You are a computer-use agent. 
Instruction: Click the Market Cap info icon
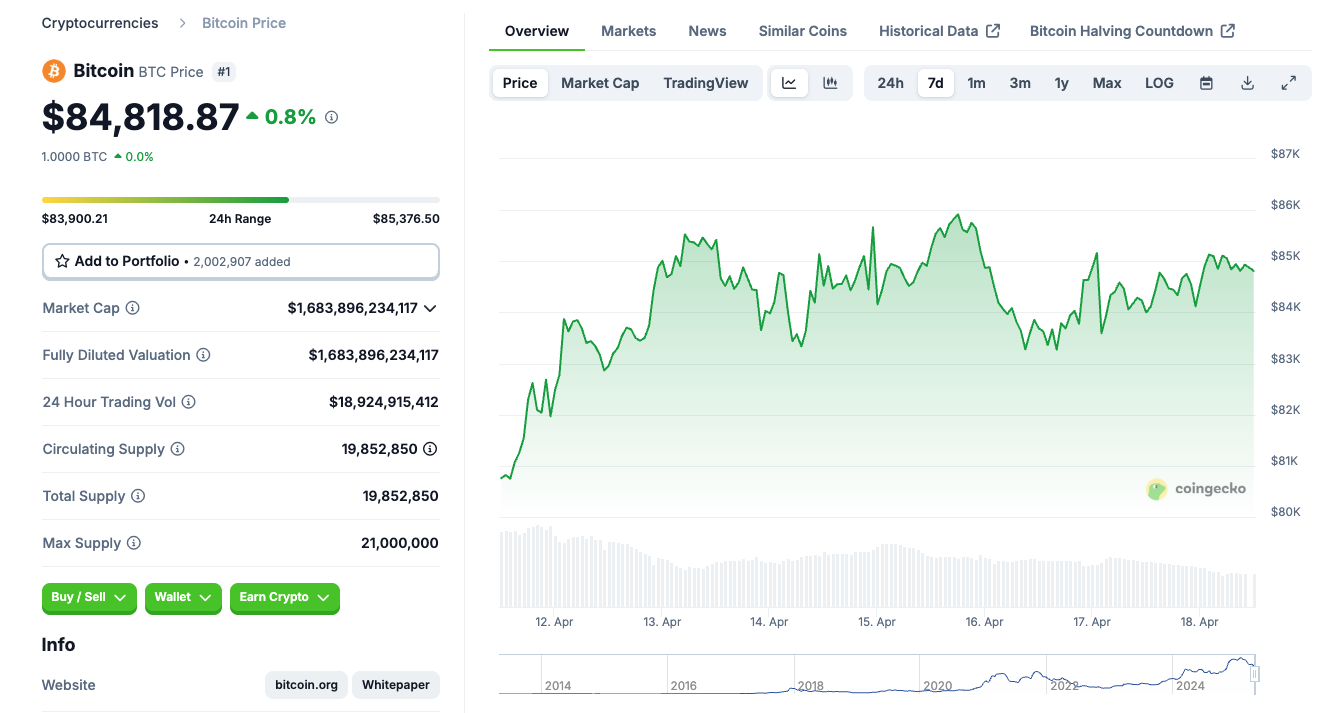click(132, 308)
